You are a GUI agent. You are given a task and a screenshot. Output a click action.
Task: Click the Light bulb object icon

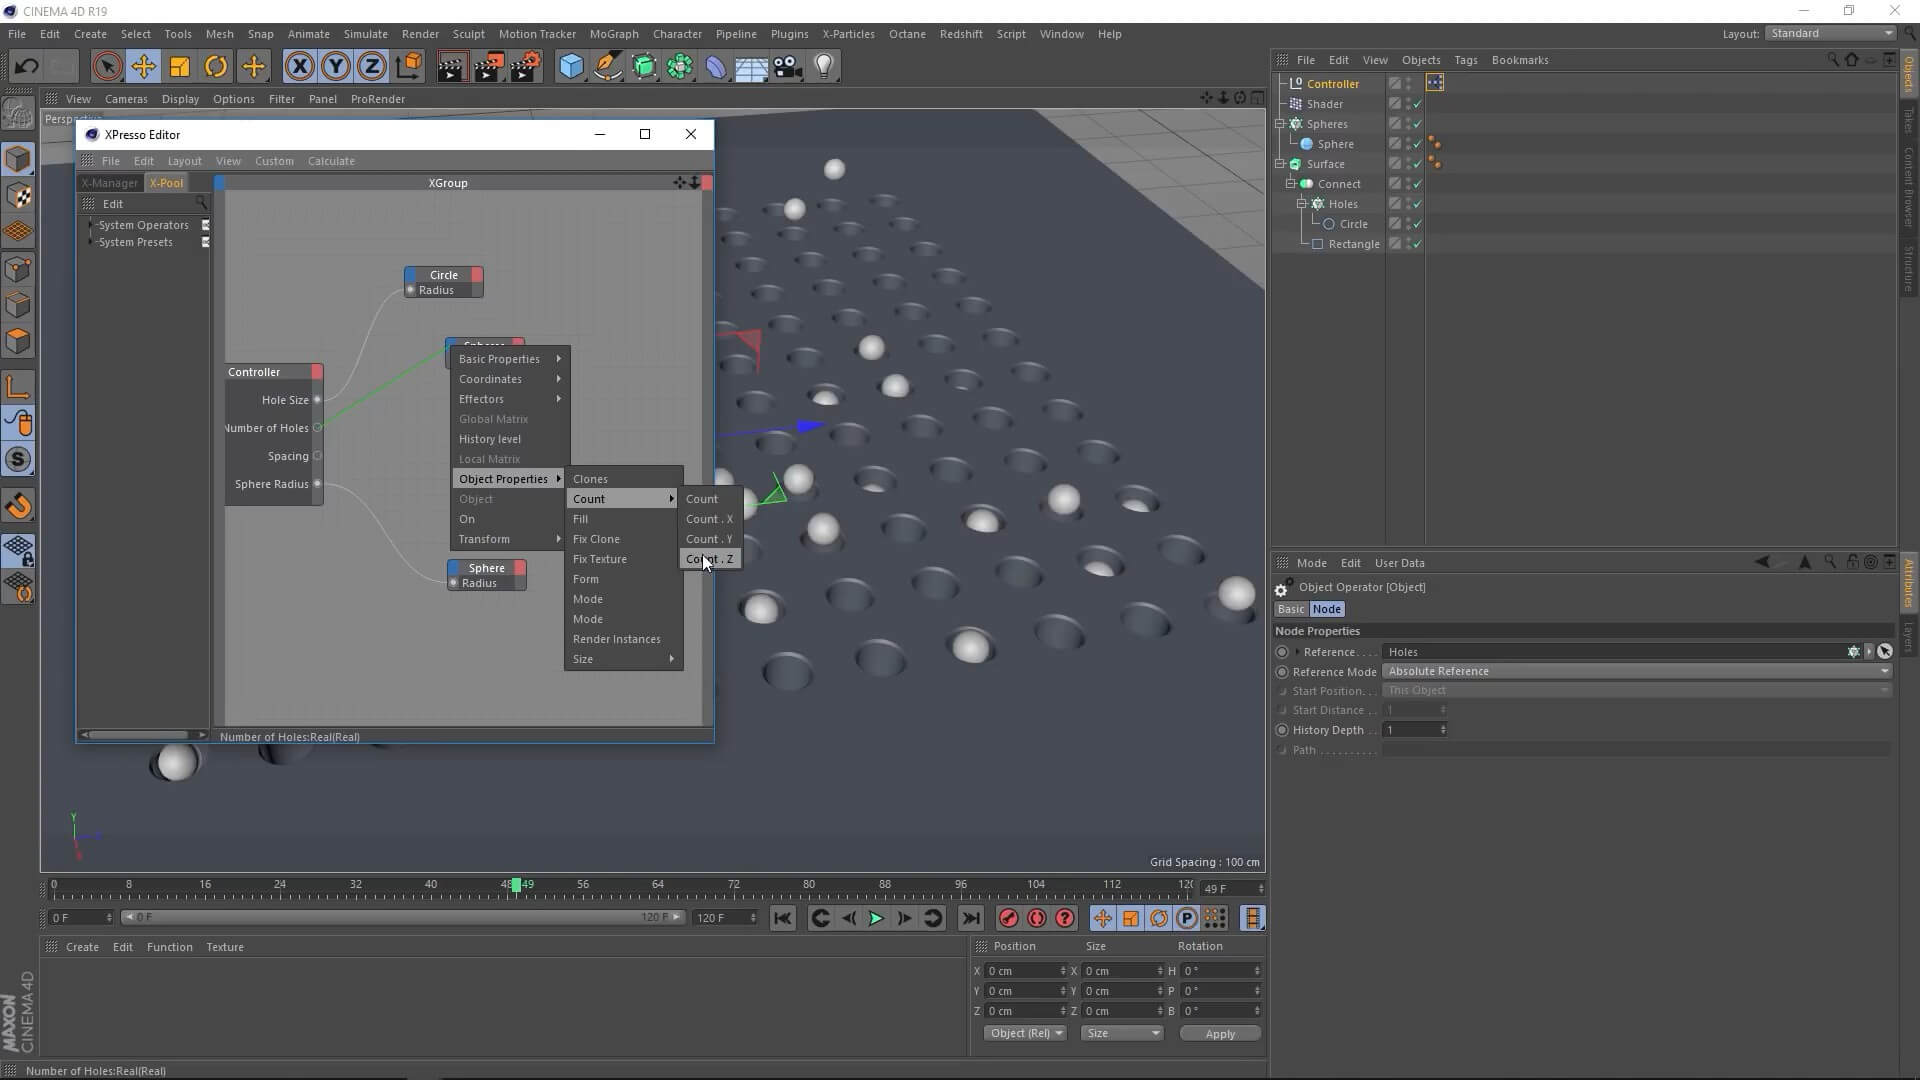point(823,67)
